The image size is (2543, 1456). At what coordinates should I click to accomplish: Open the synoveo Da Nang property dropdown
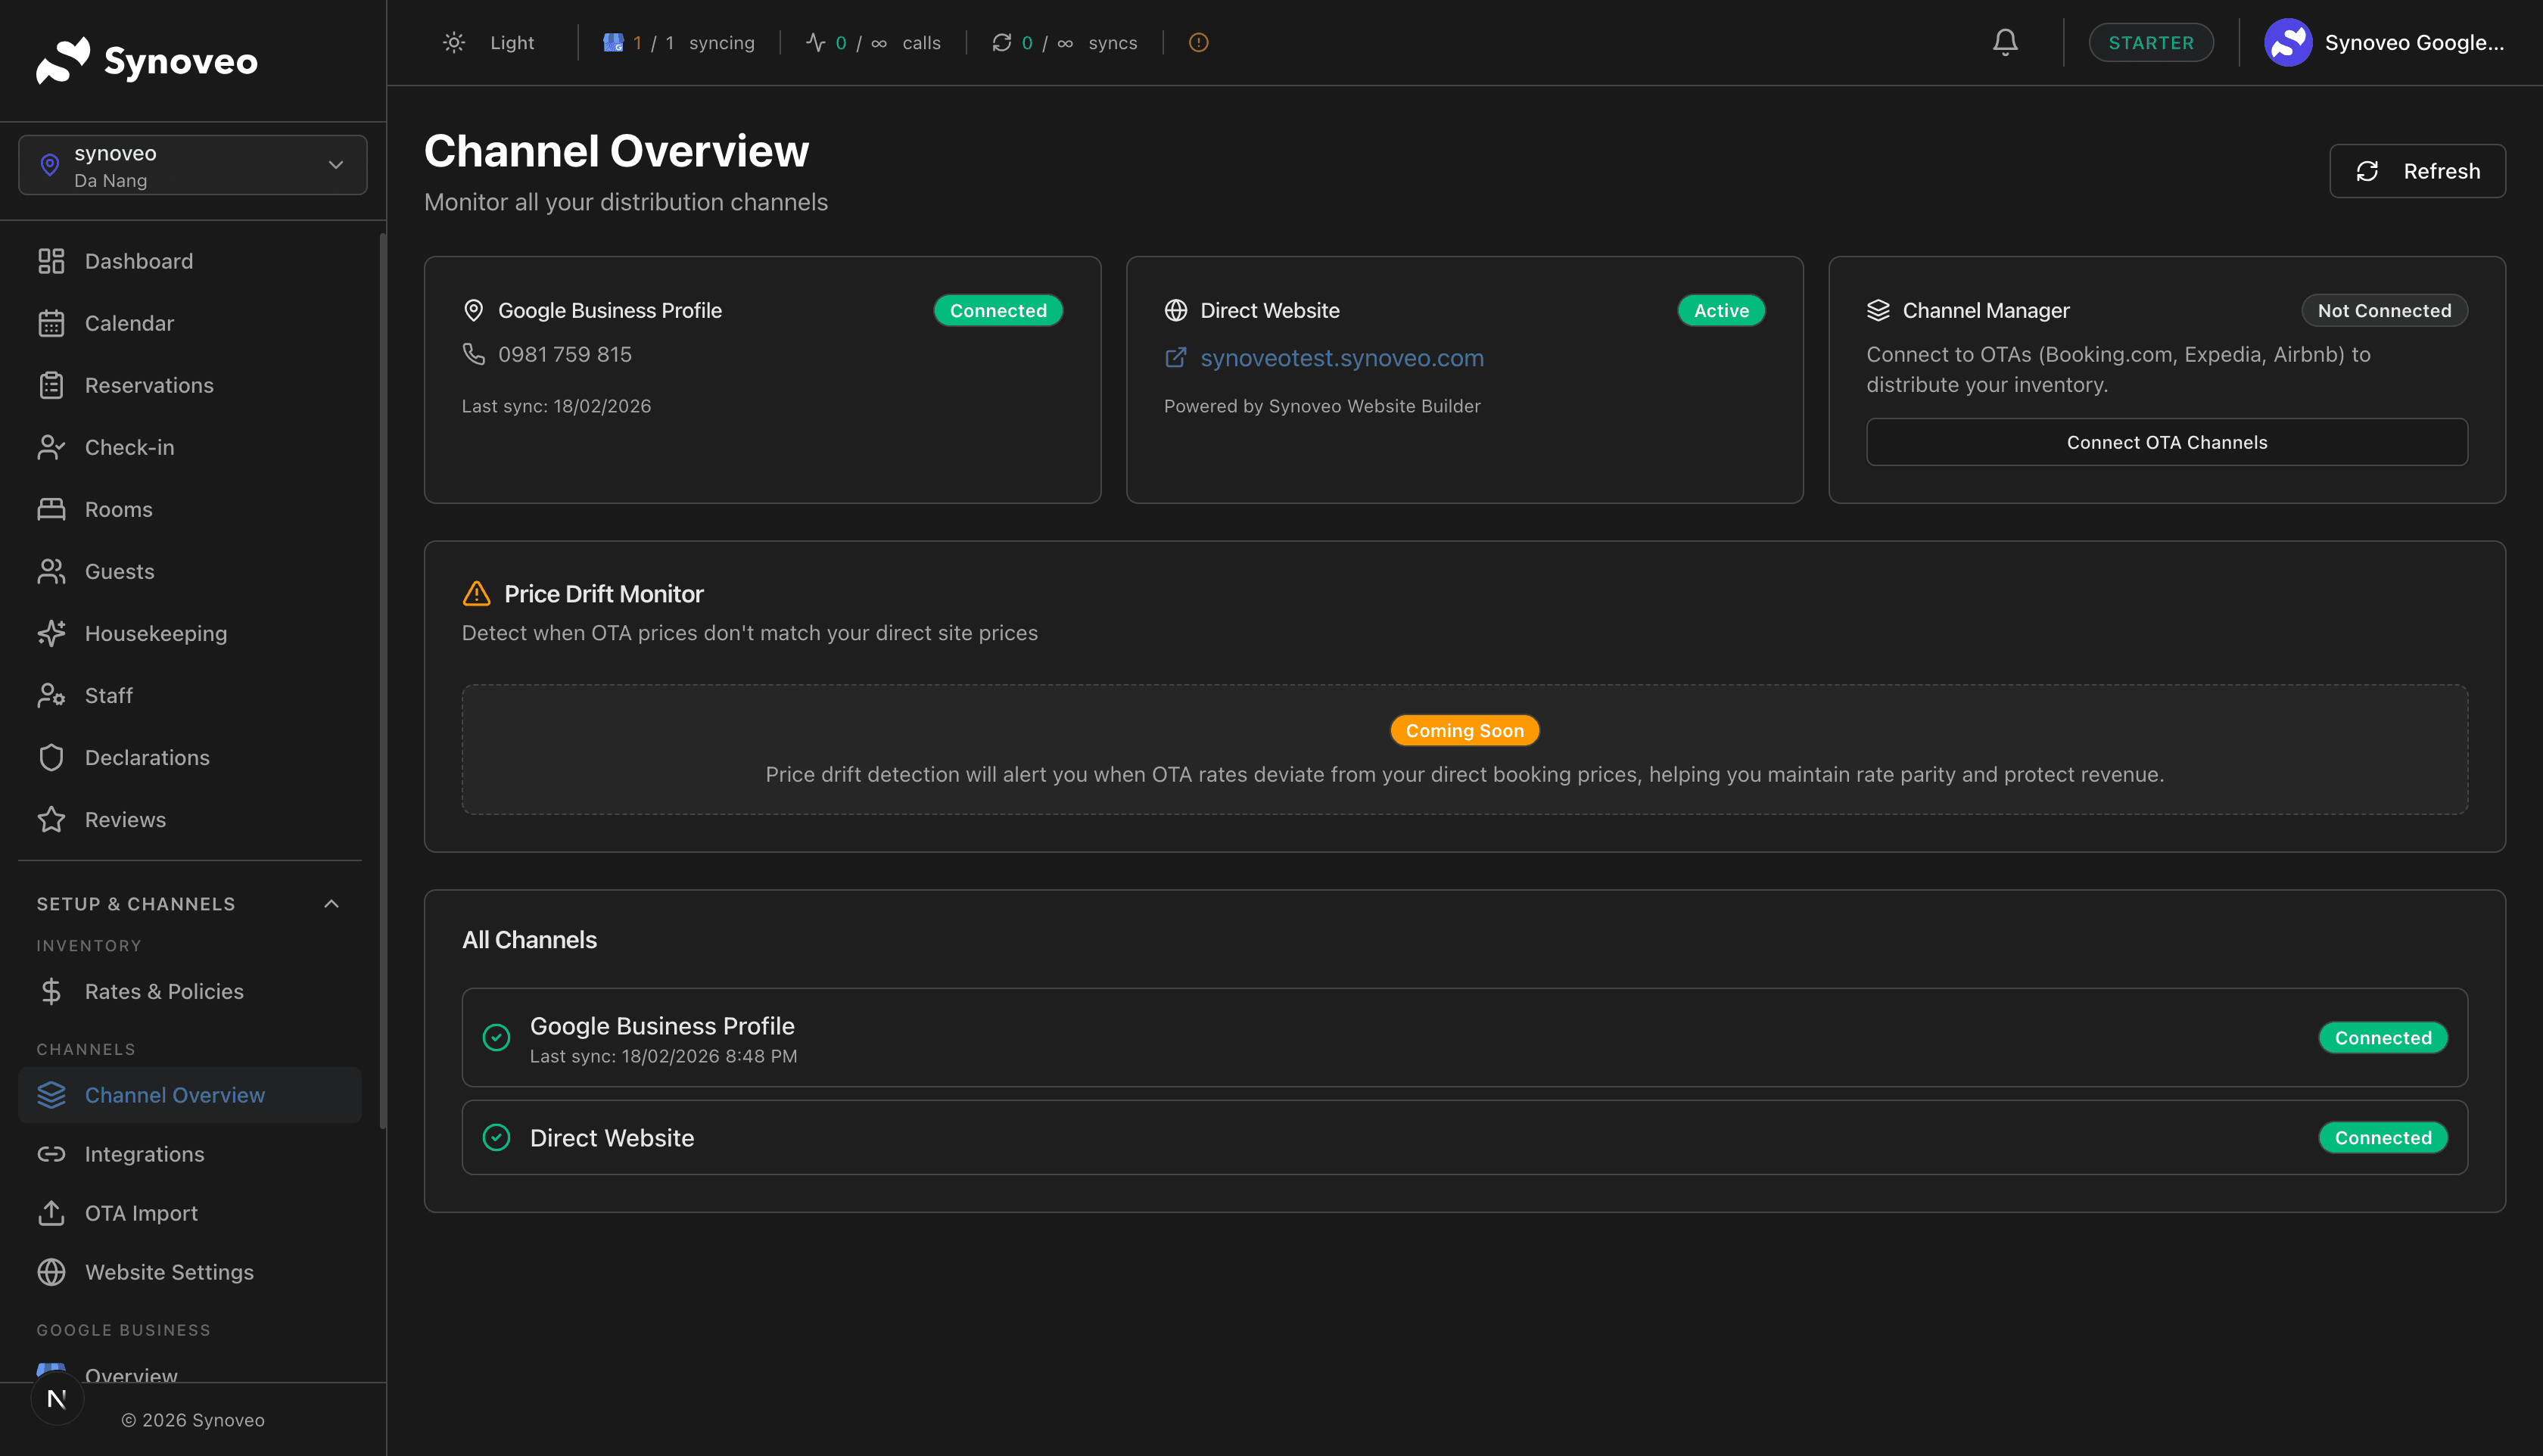pyautogui.click(x=193, y=165)
